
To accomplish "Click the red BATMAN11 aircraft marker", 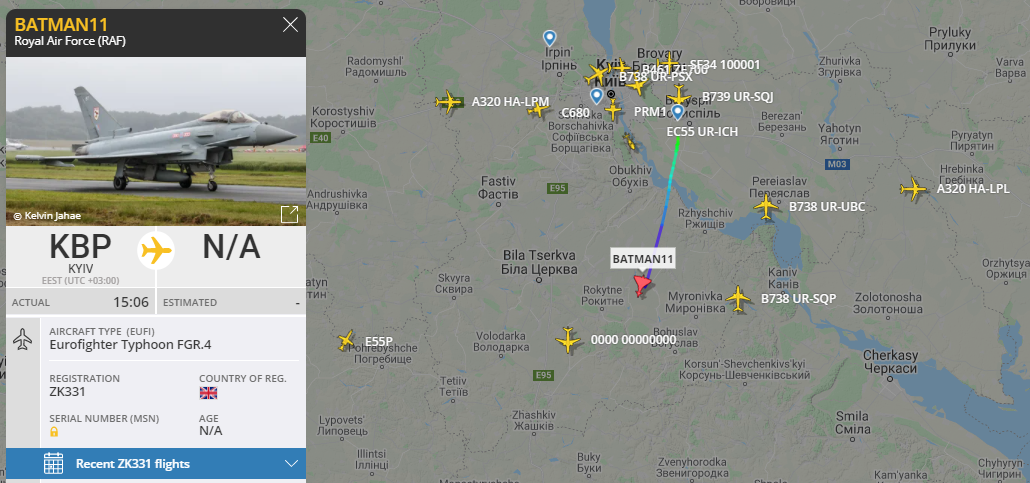I will pos(641,286).
